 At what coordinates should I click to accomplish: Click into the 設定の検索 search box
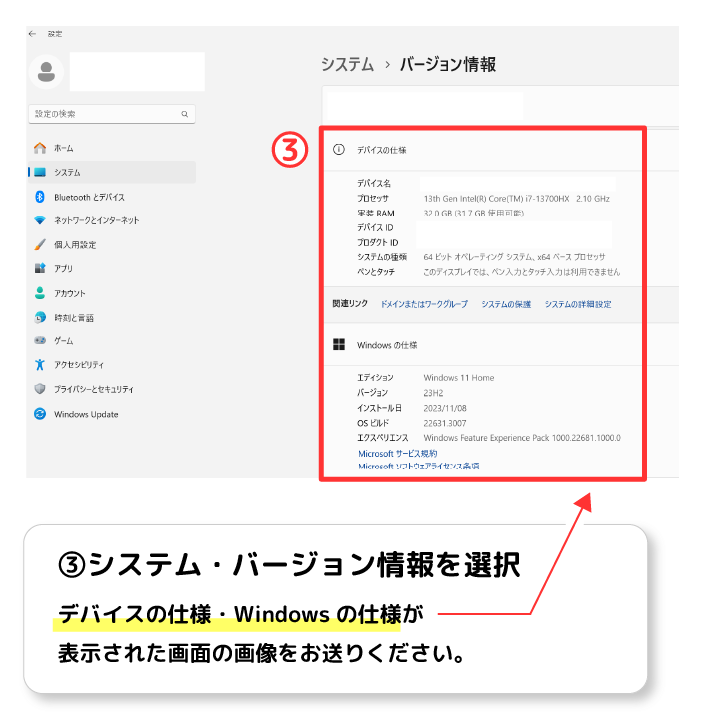coord(105,114)
